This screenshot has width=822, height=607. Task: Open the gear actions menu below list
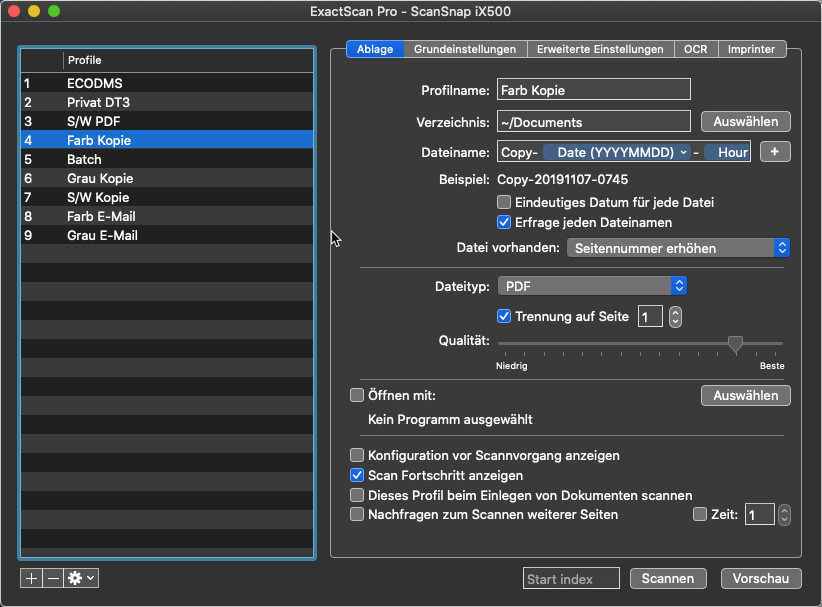tap(81, 579)
